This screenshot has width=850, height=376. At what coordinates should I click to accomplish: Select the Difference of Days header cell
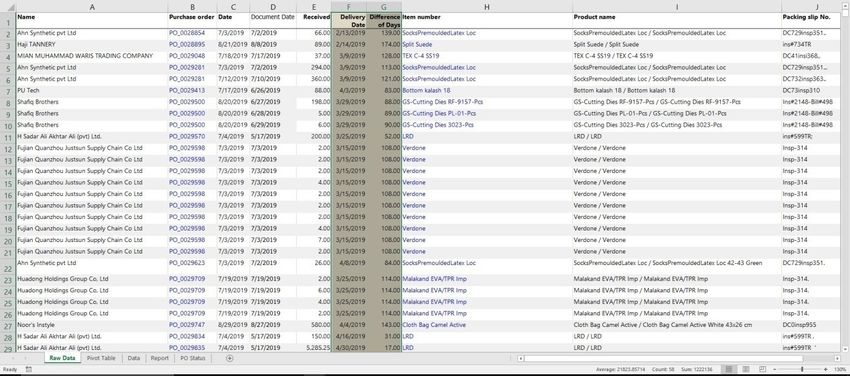(384, 21)
